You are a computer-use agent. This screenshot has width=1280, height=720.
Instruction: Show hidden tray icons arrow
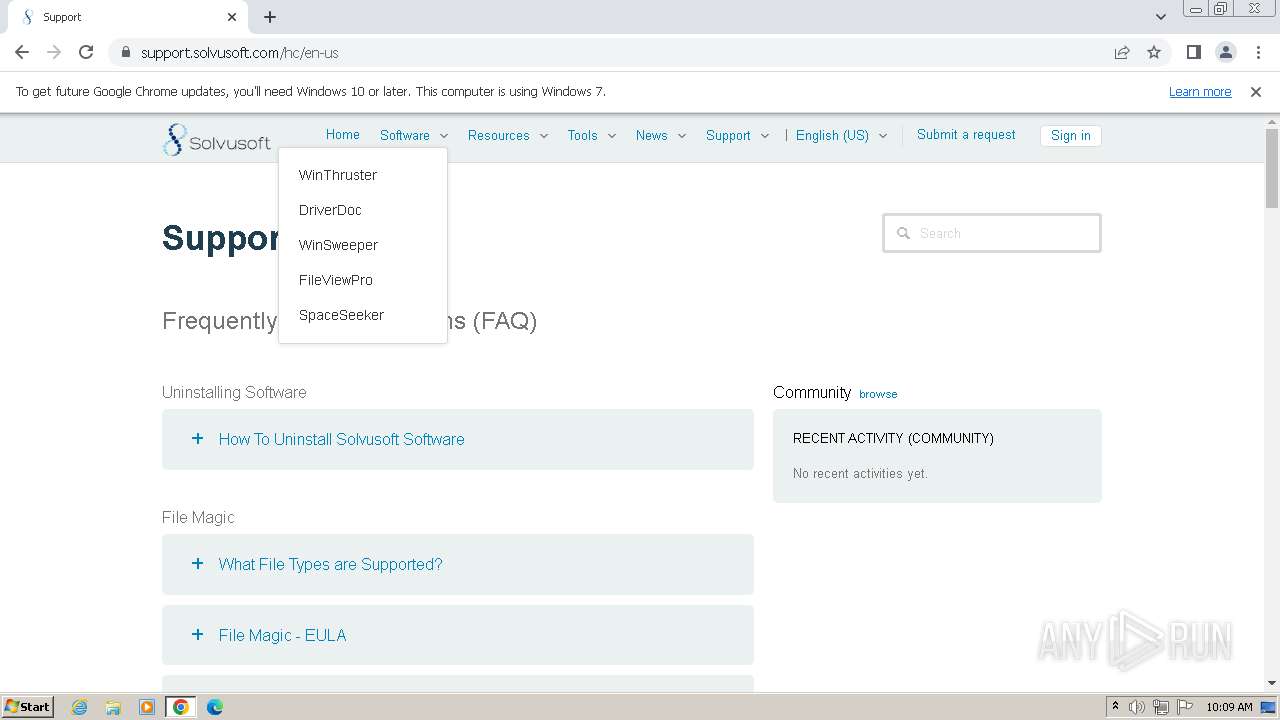point(1115,707)
